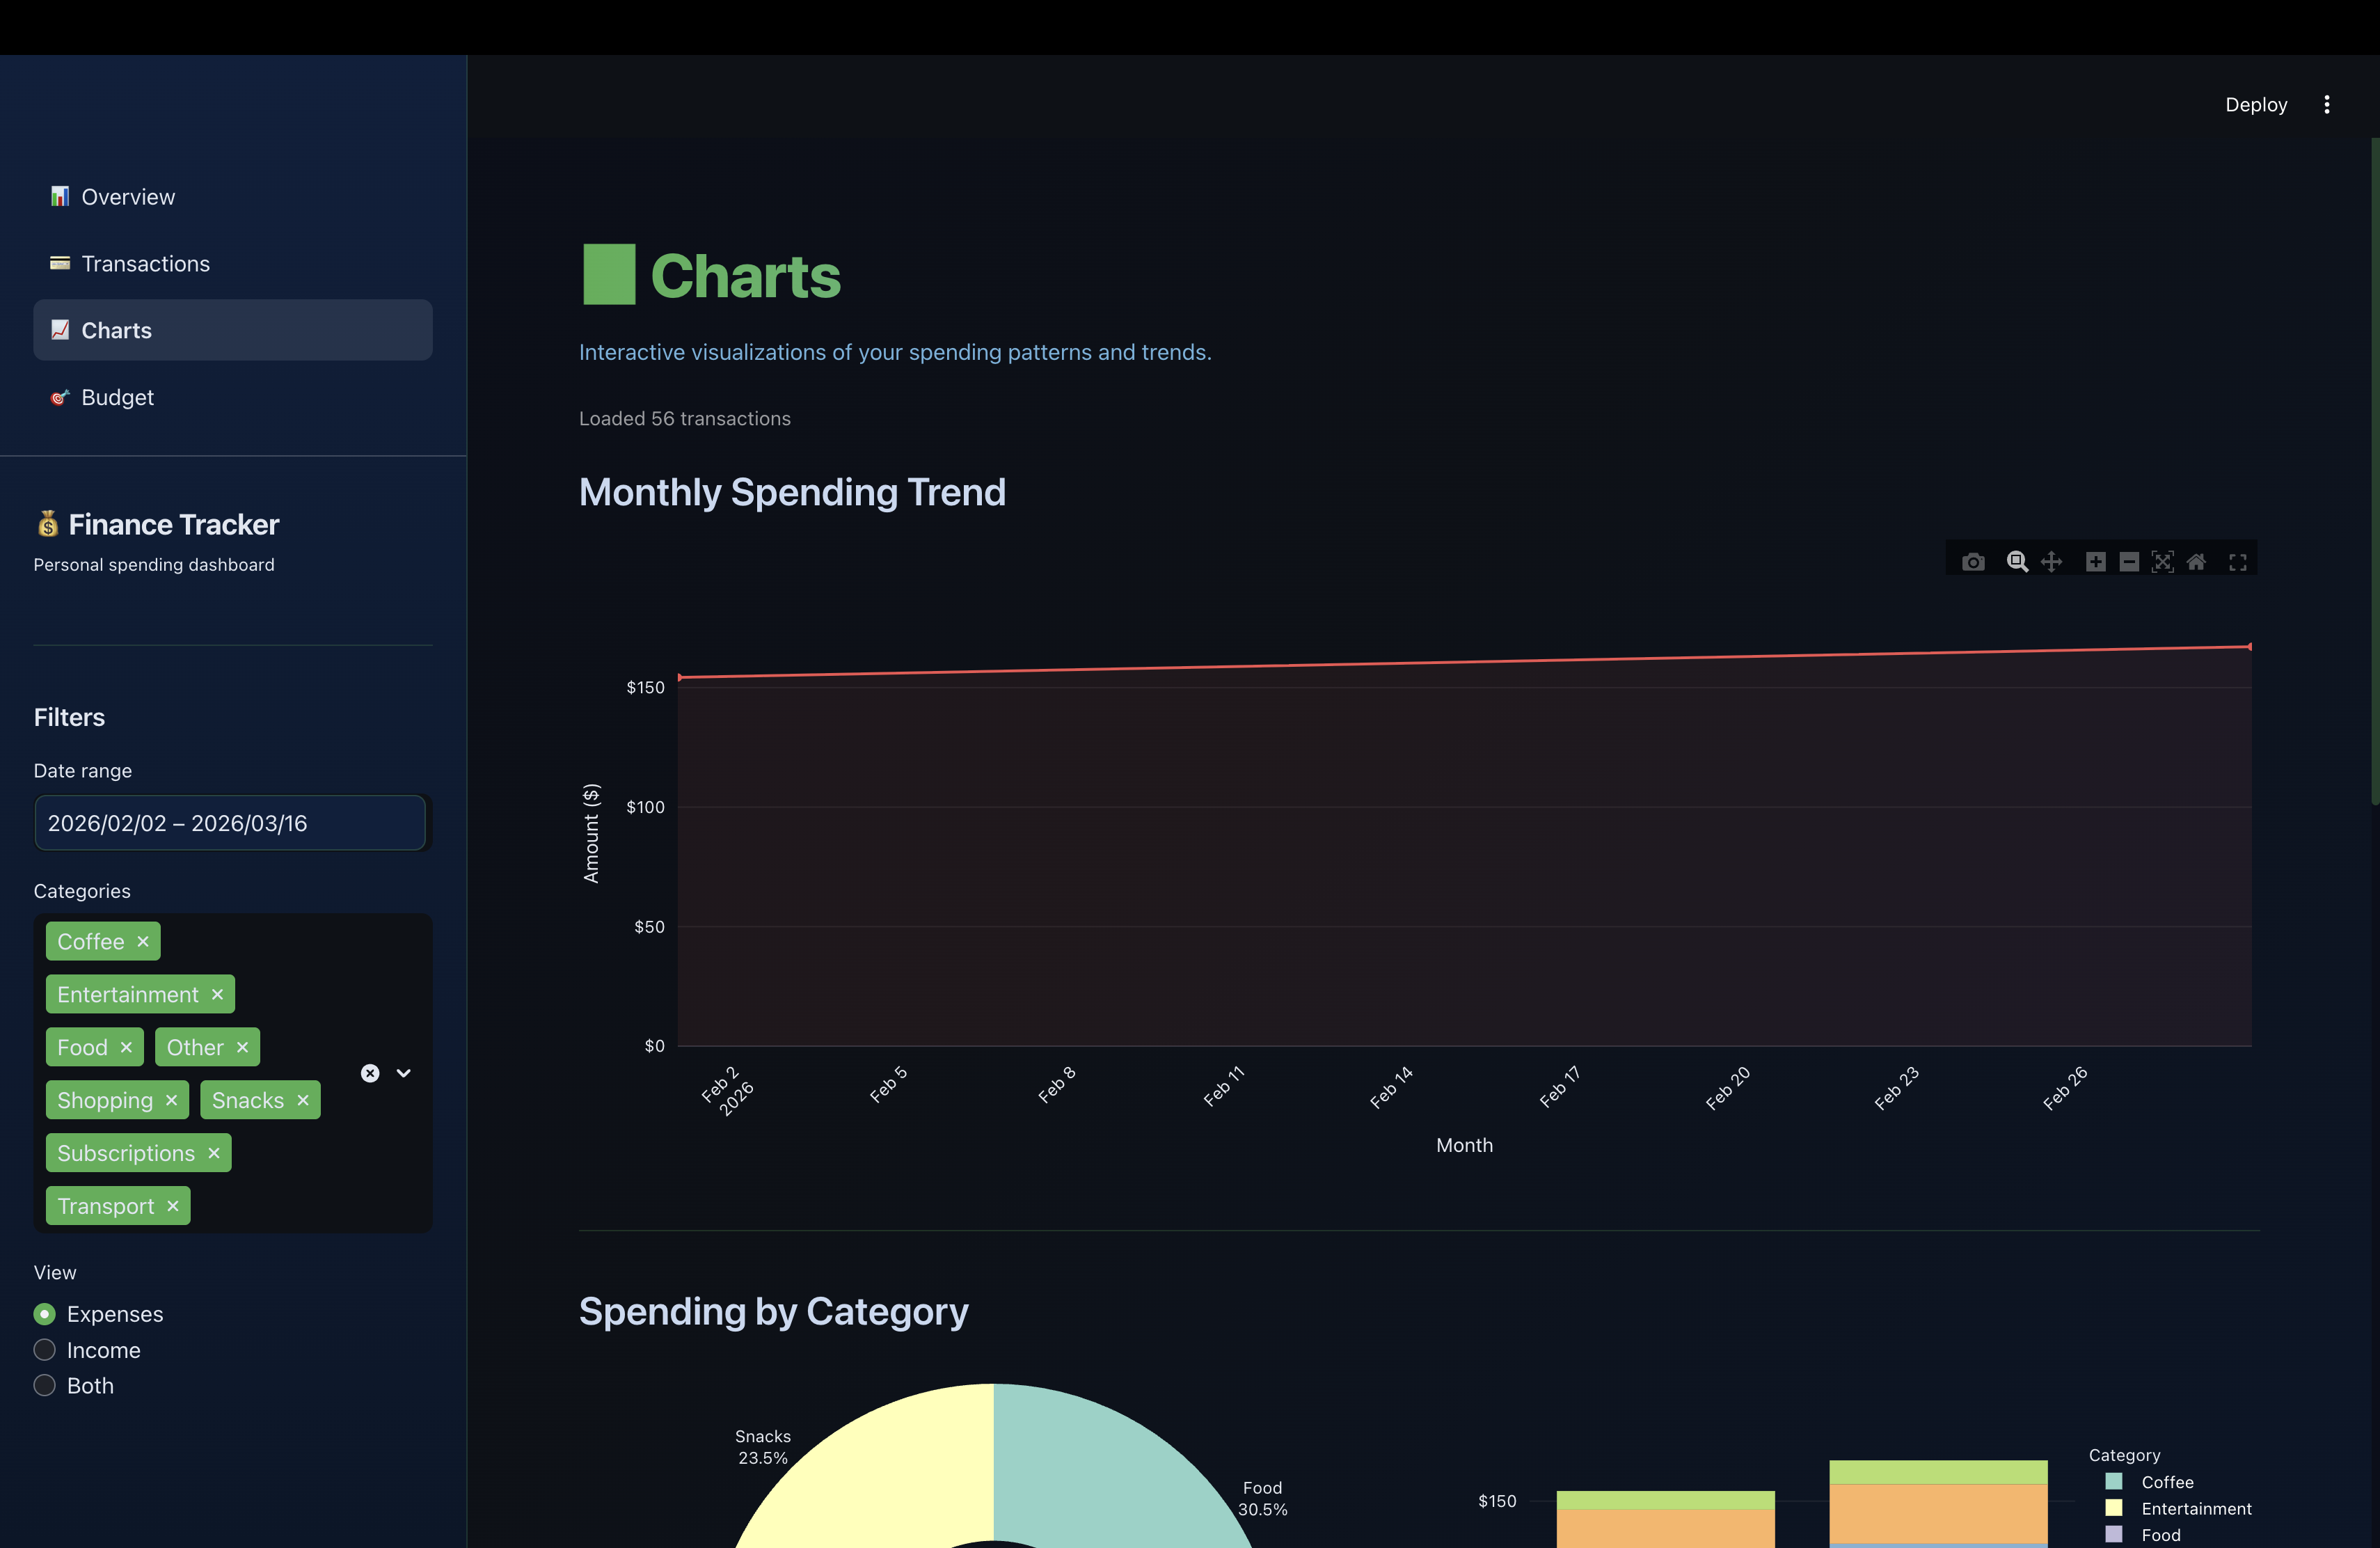Open the date range picker field
This screenshot has height=1548, width=2380.
tap(230, 823)
